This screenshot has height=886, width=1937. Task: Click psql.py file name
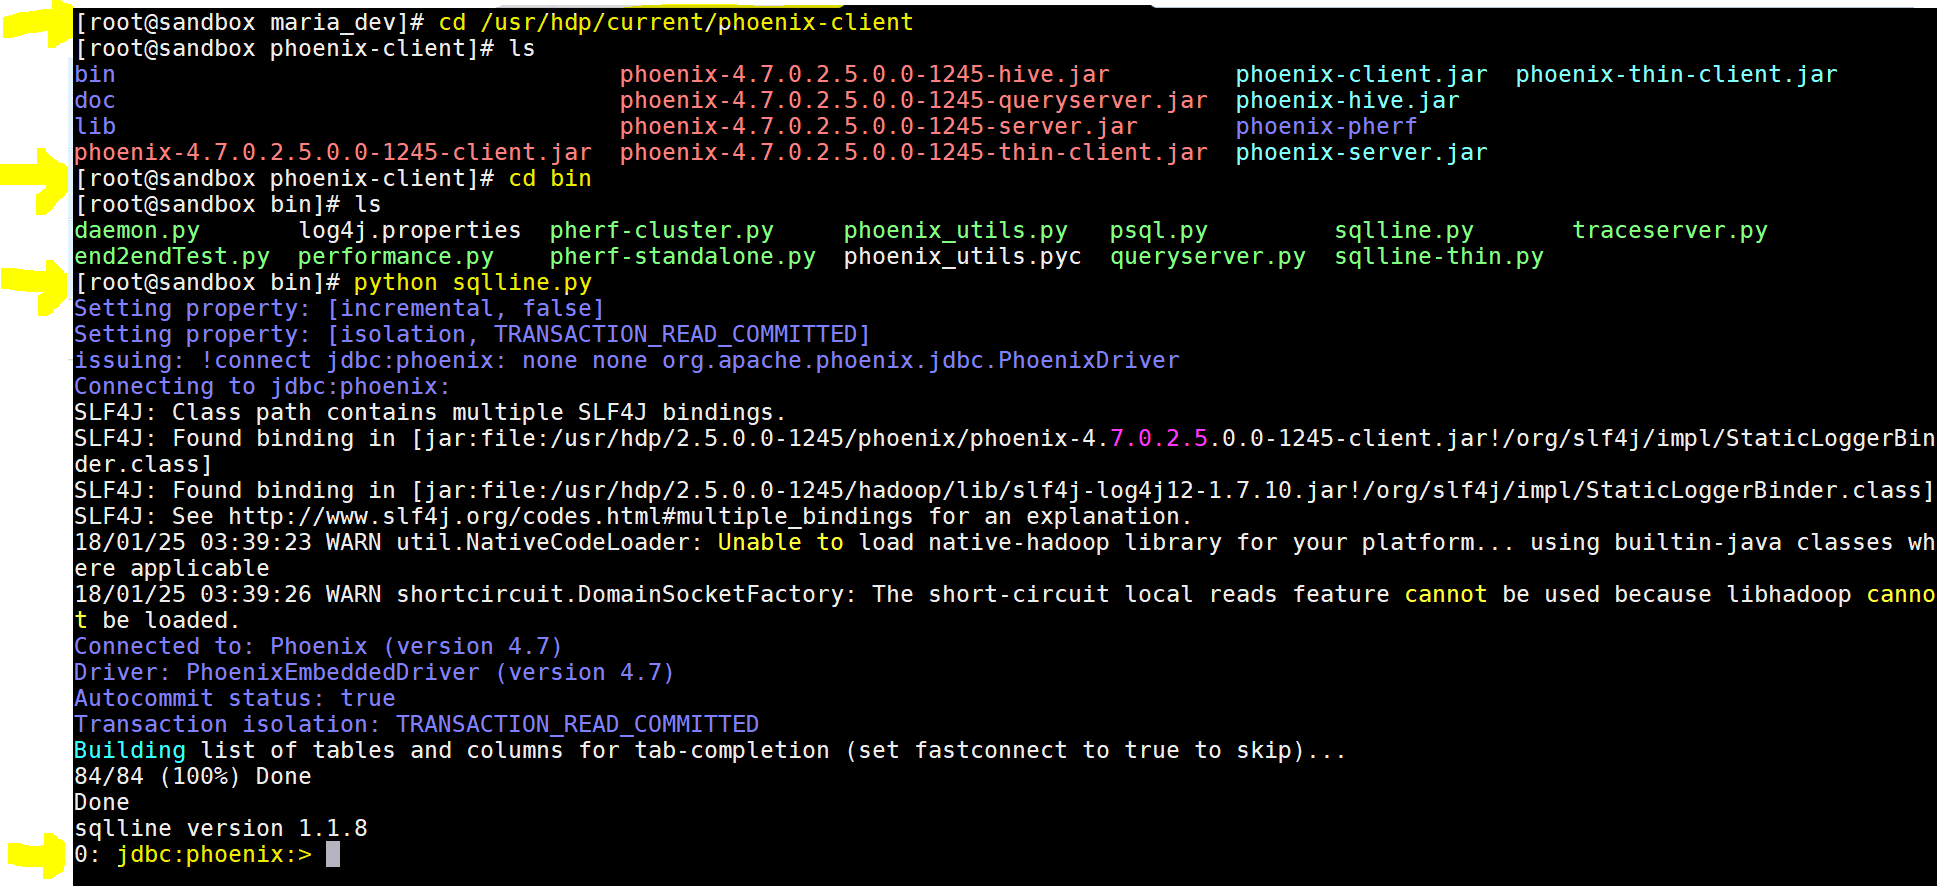point(1159,231)
